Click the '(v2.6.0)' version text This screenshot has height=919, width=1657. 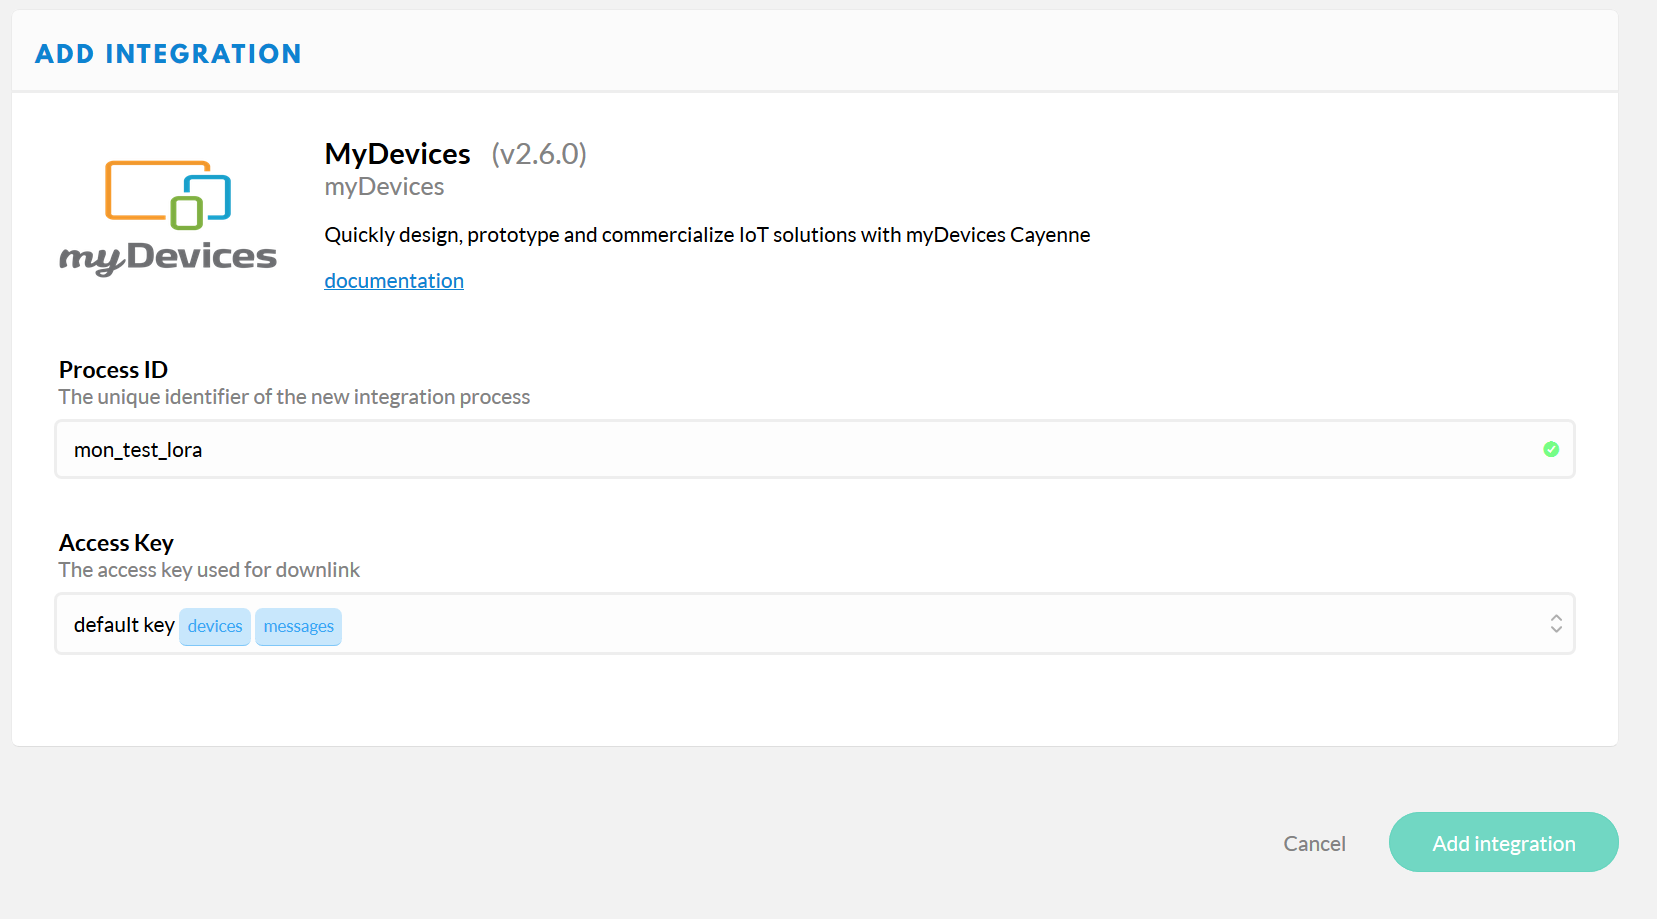coord(539,154)
